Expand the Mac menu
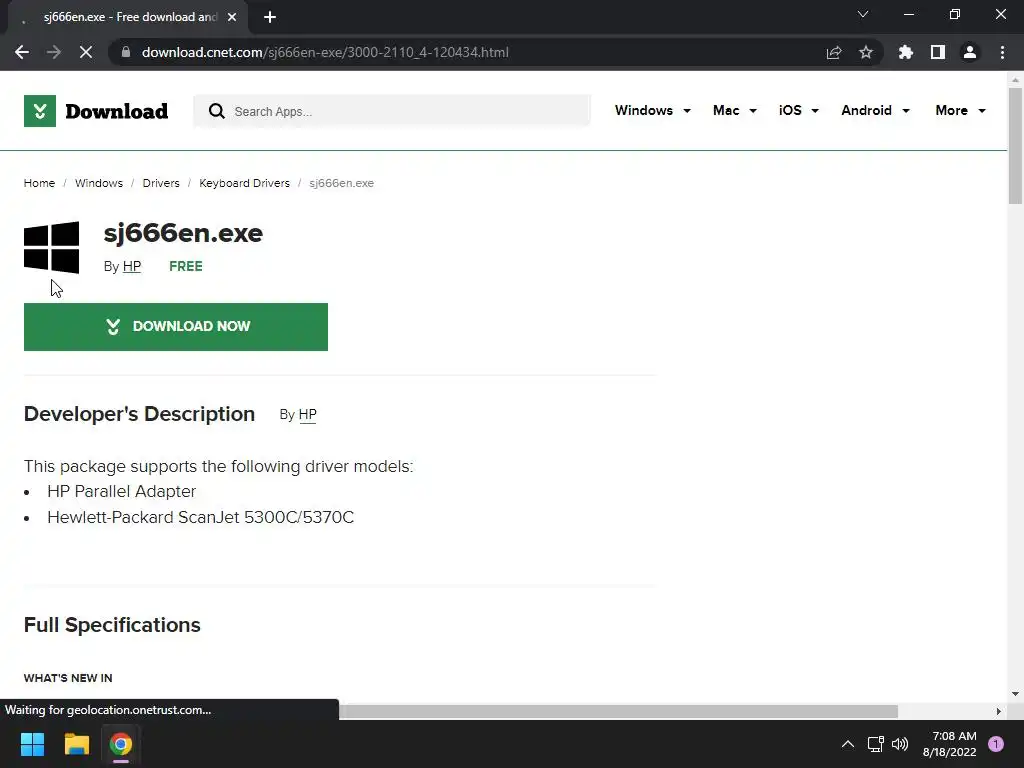This screenshot has width=1024, height=768. pos(735,110)
